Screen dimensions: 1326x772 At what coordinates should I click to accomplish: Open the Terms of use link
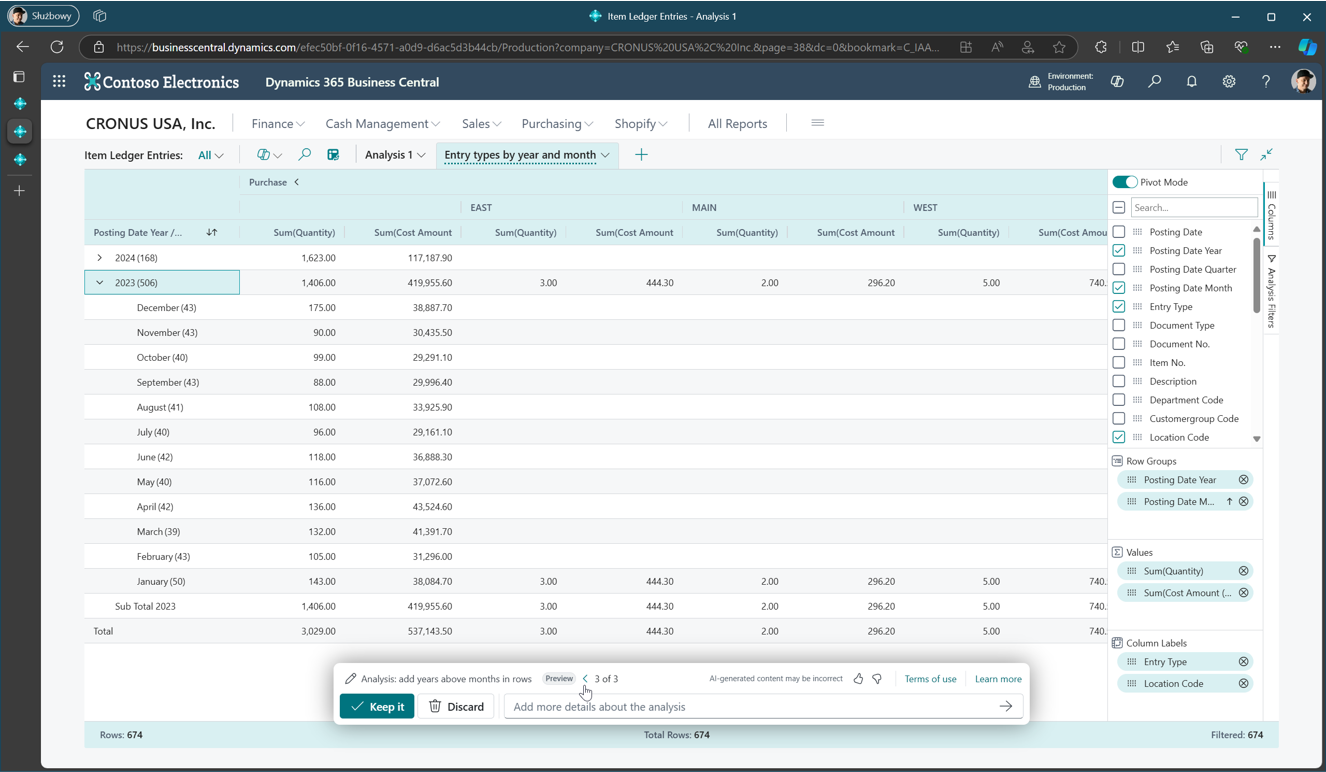pos(930,679)
